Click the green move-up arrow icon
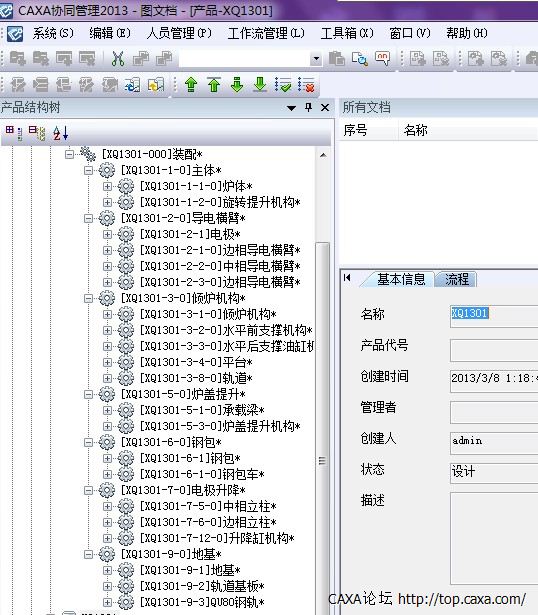The image size is (538, 615). [x=191, y=85]
